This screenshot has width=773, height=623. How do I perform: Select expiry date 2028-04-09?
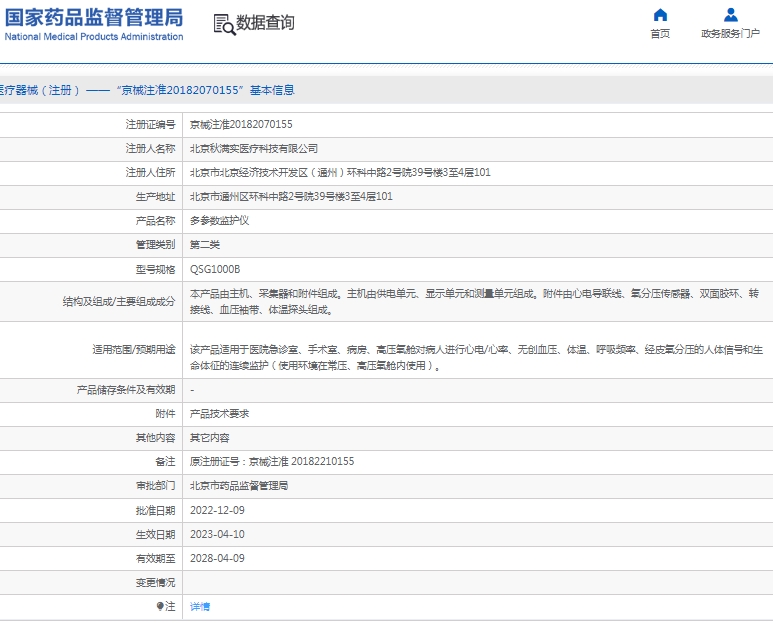tap(217, 558)
